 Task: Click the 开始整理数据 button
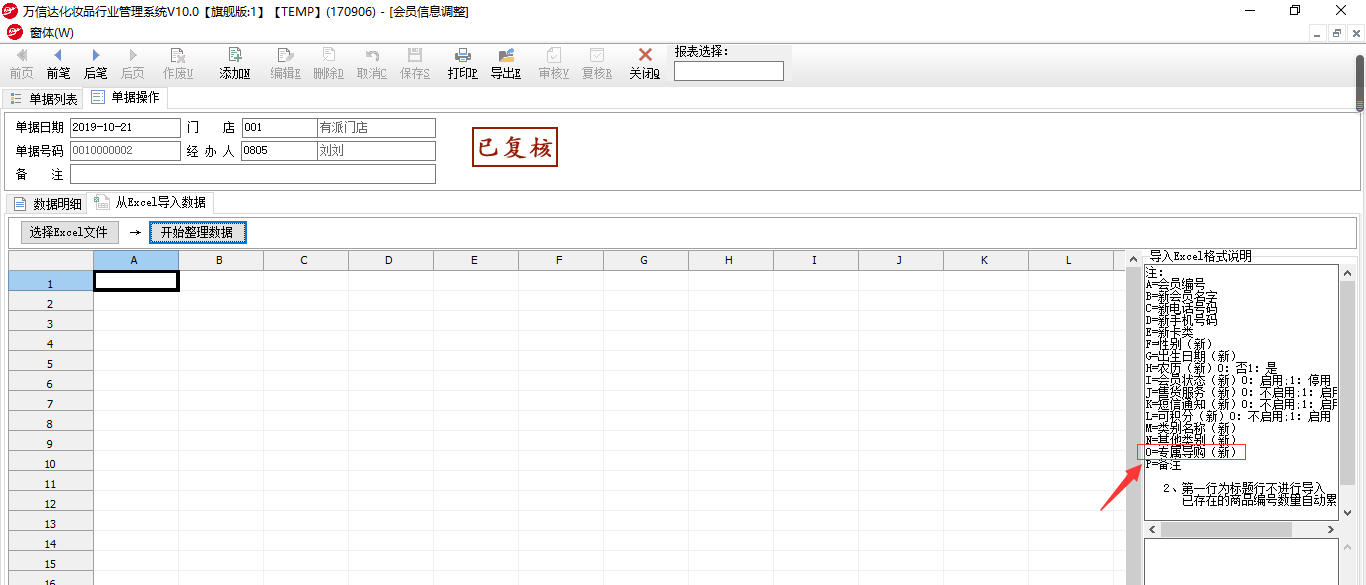pos(197,232)
